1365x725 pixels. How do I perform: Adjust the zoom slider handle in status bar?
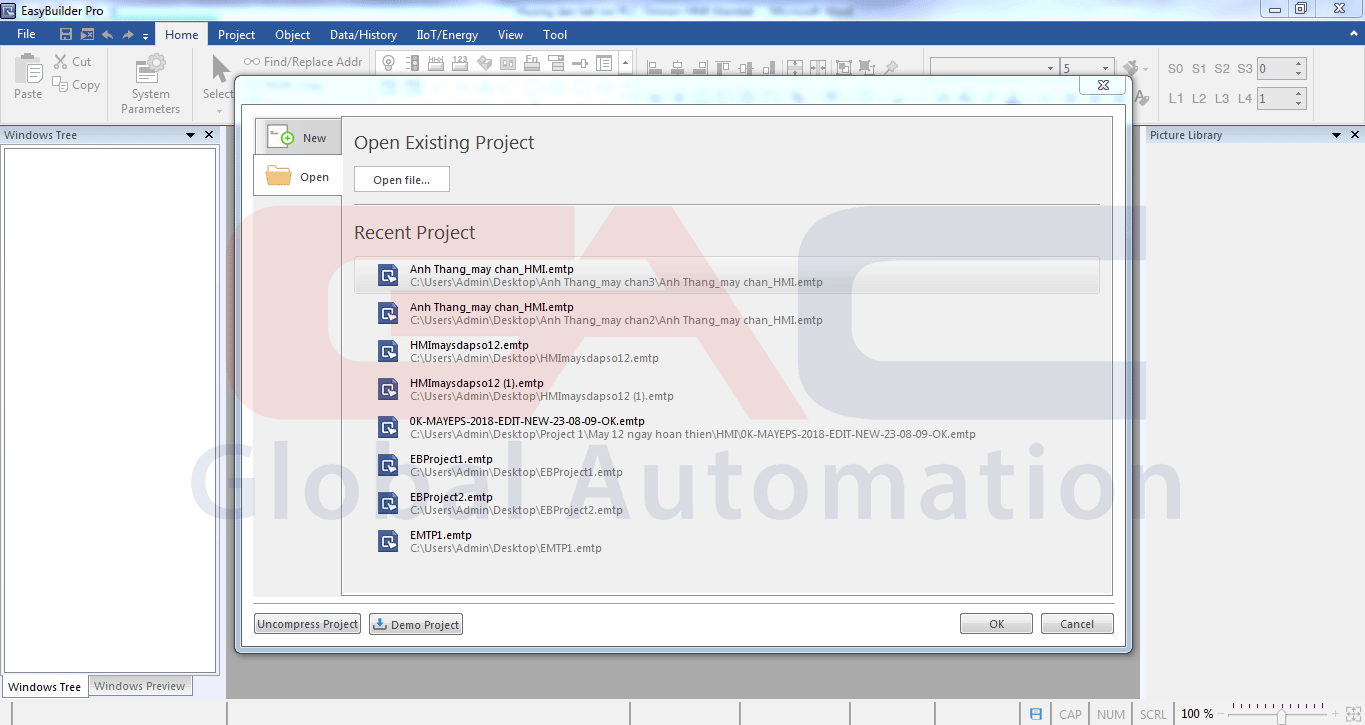click(x=1281, y=715)
